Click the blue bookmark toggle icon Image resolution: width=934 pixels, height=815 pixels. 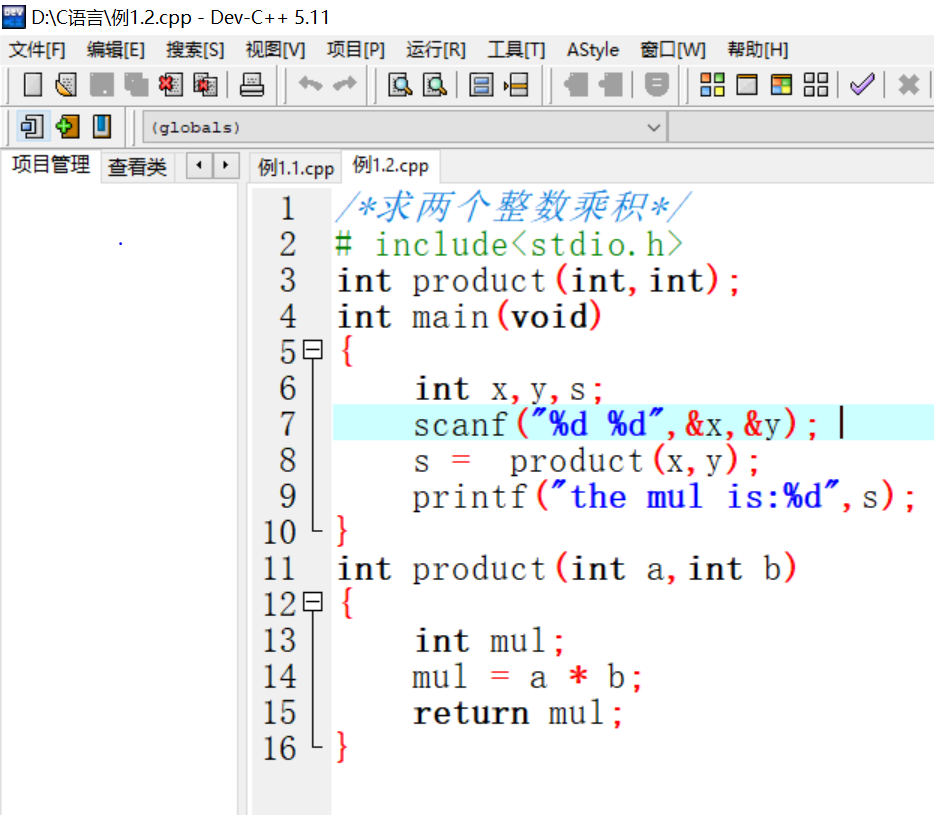(101, 126)
